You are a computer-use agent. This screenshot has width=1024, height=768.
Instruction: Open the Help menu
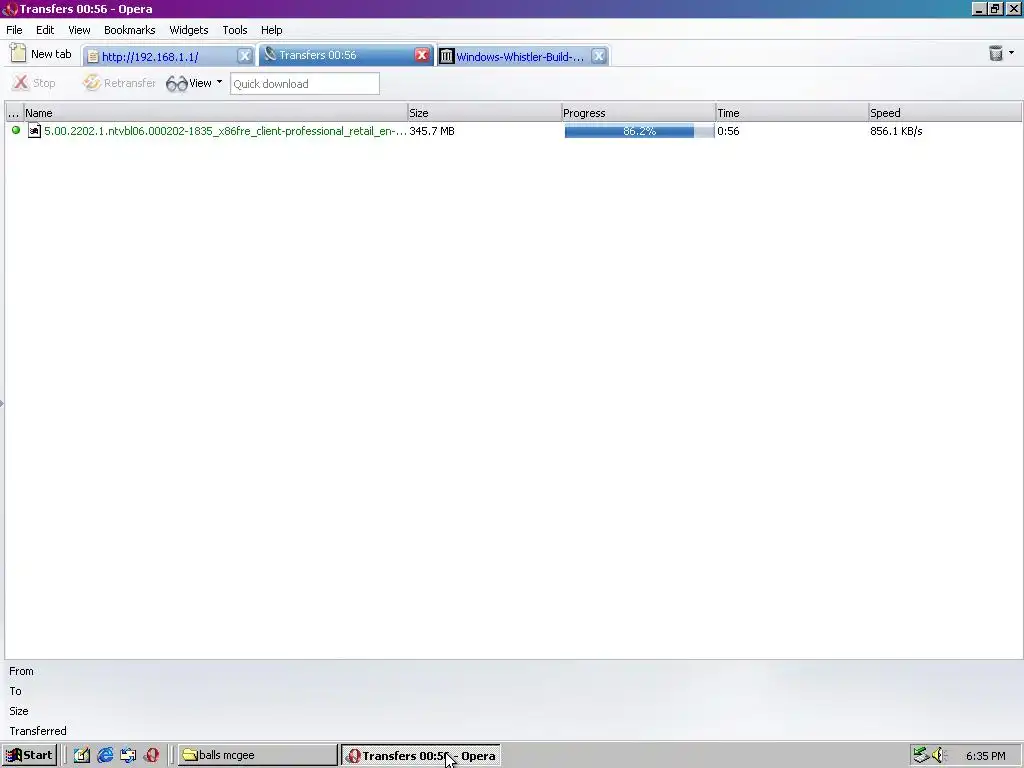pos(272,30)
